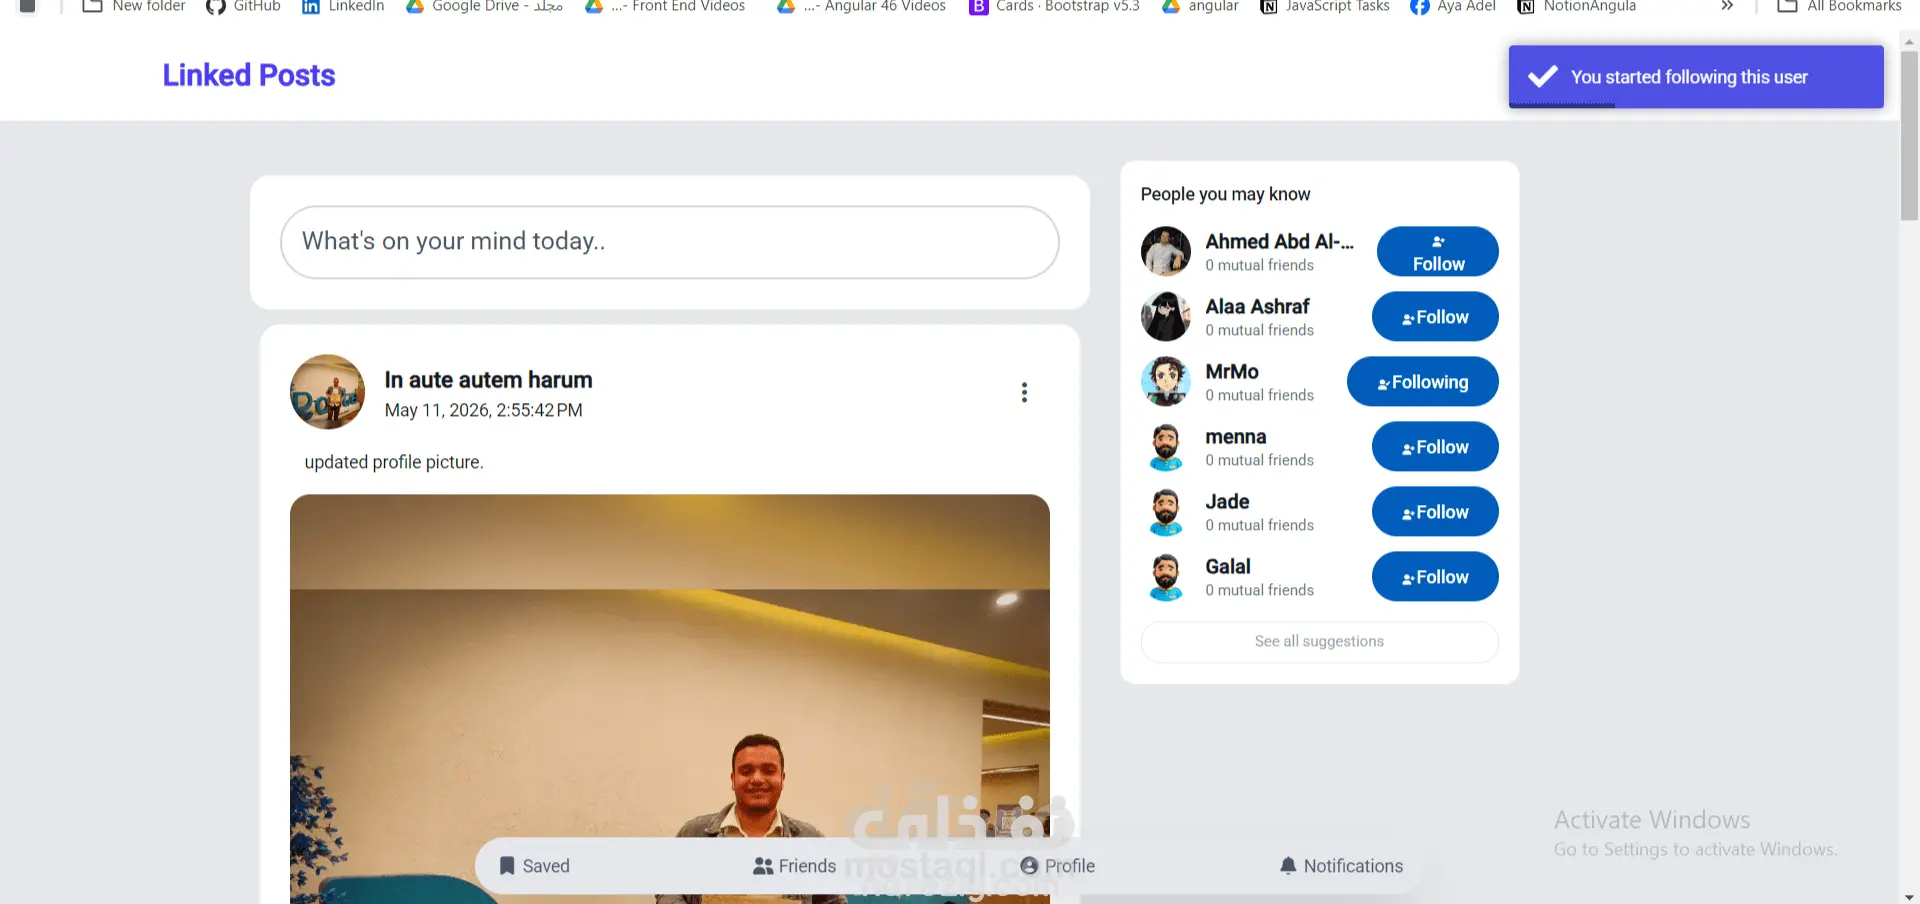Open Galal's avatar
The width and height of the screenshot is (1920, 904).
click(1166, 577)
